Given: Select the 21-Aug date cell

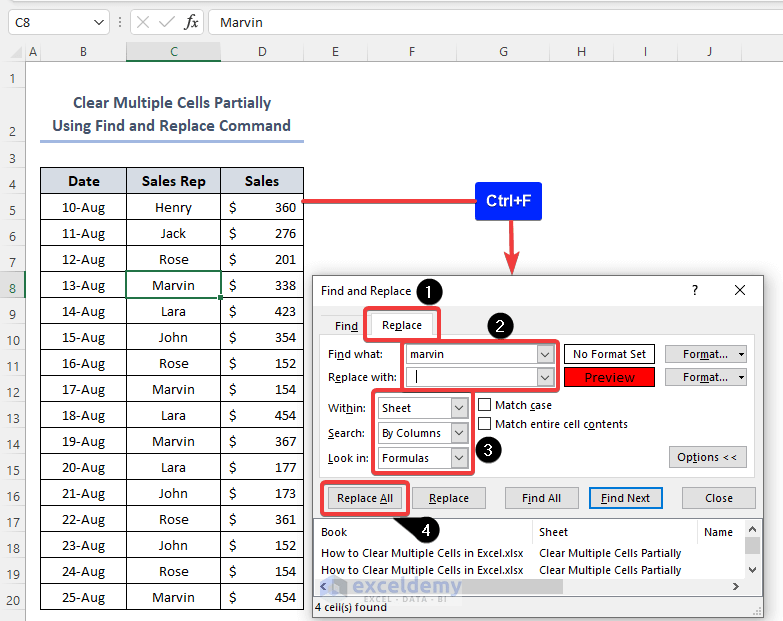Looking at the screenshot, I should [83, 493].
